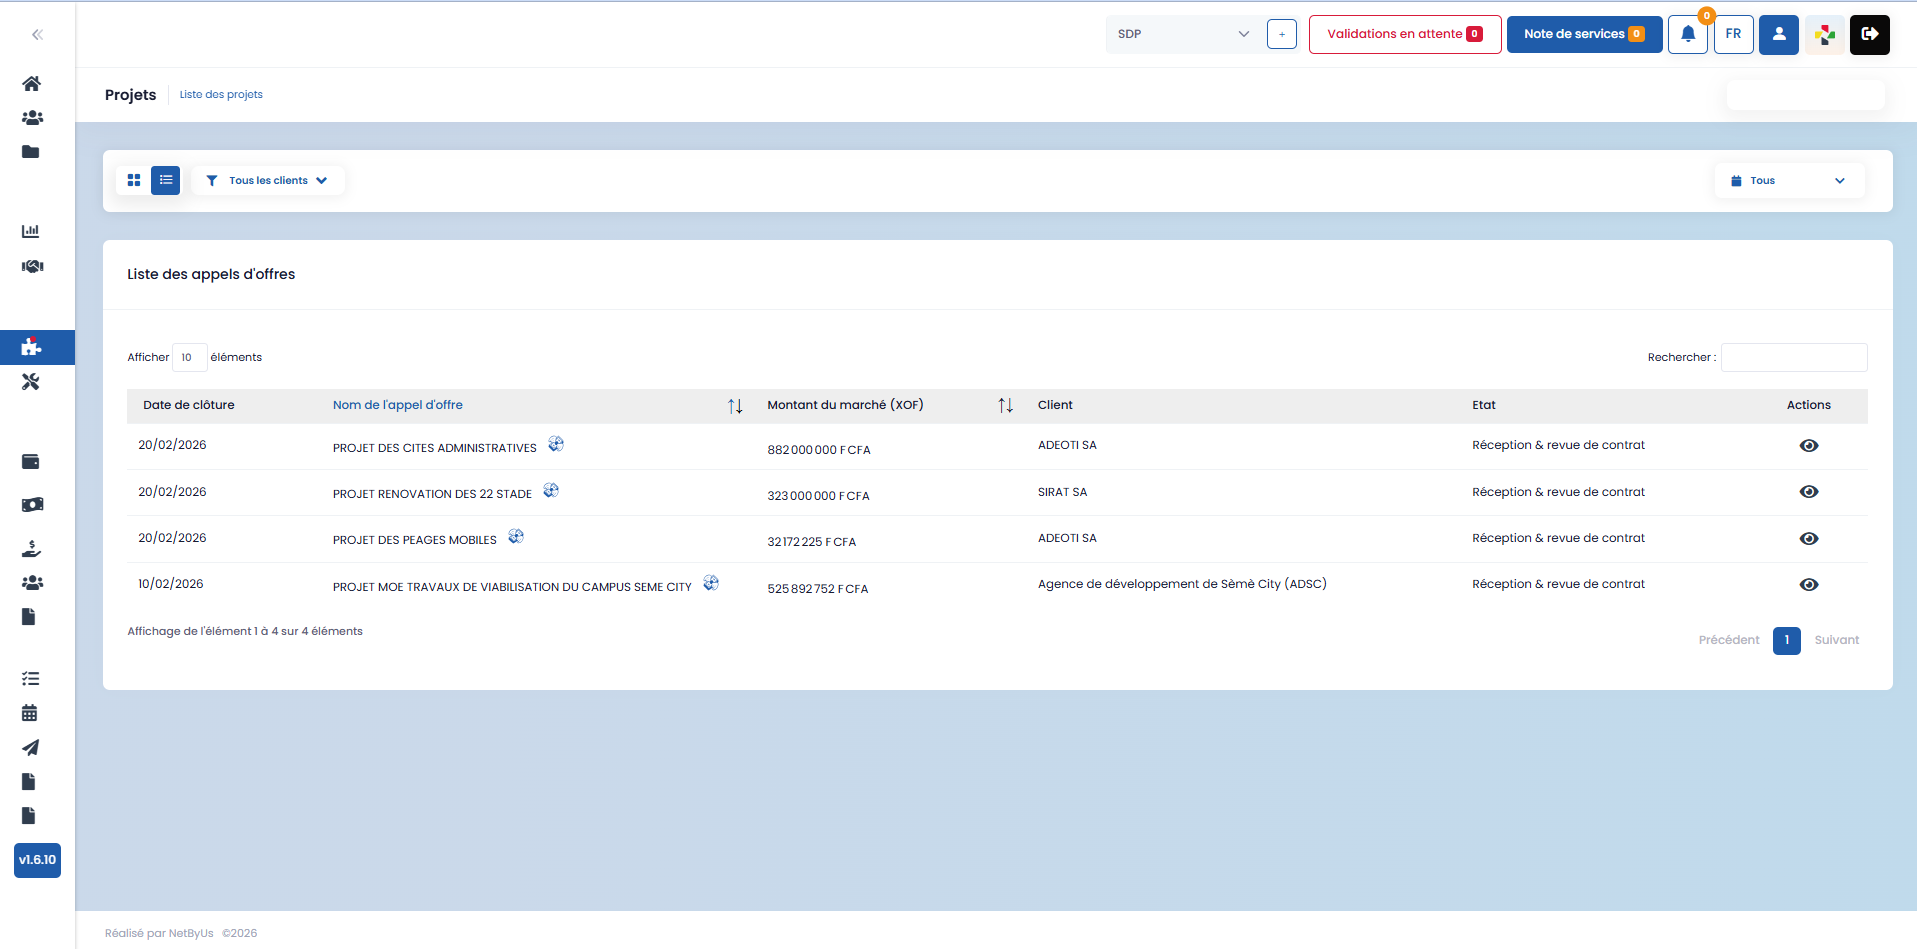The width and height of the screenshot is (1917, 949).
Task: Open the bar chart statistics icon
Action: coord(31,231)
